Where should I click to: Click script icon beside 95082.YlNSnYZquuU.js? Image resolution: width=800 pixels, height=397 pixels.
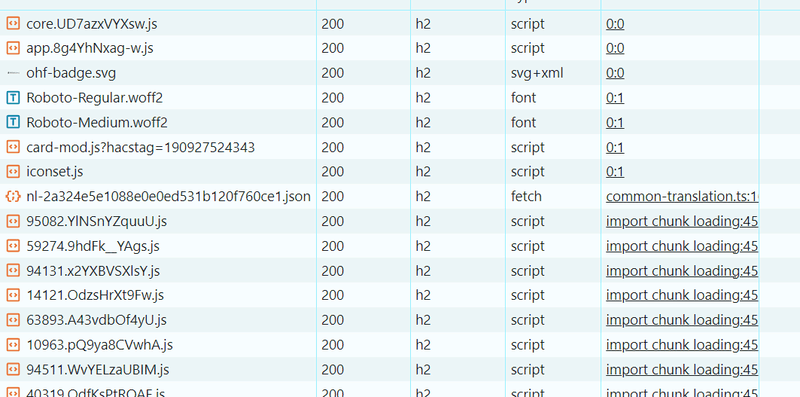pos(13,221)
